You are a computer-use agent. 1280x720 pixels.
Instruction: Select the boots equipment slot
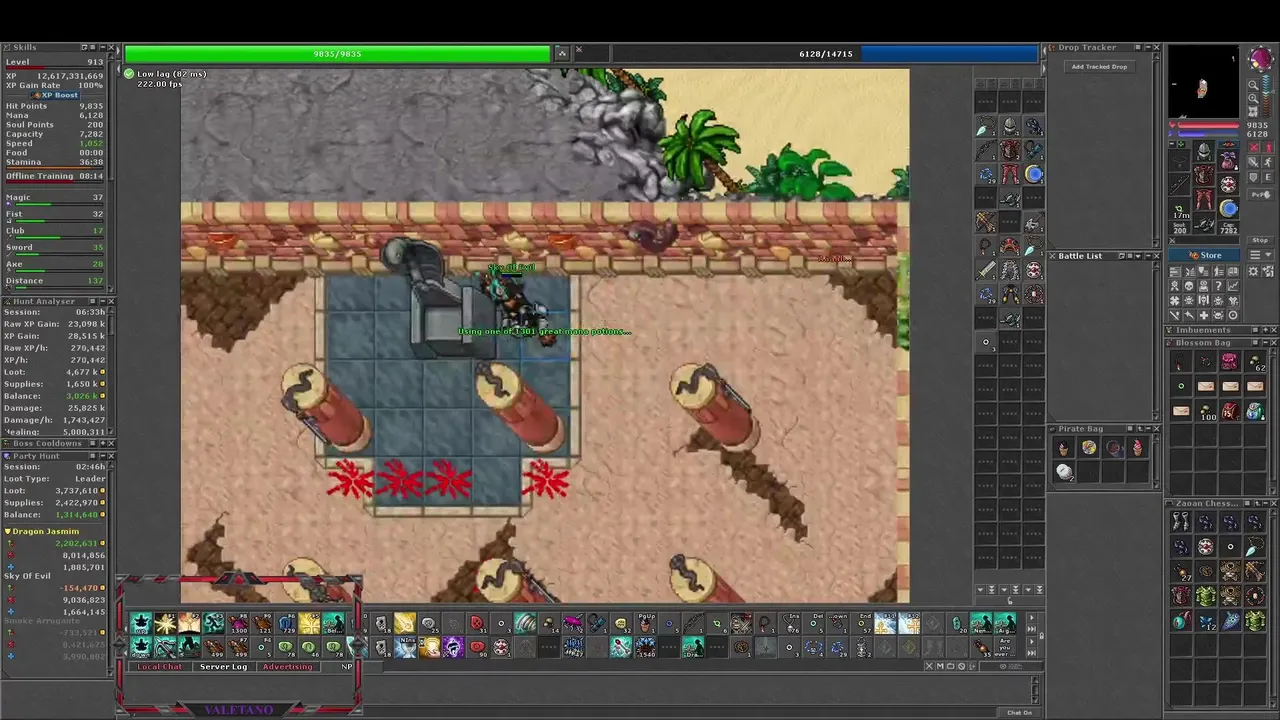1204,223
